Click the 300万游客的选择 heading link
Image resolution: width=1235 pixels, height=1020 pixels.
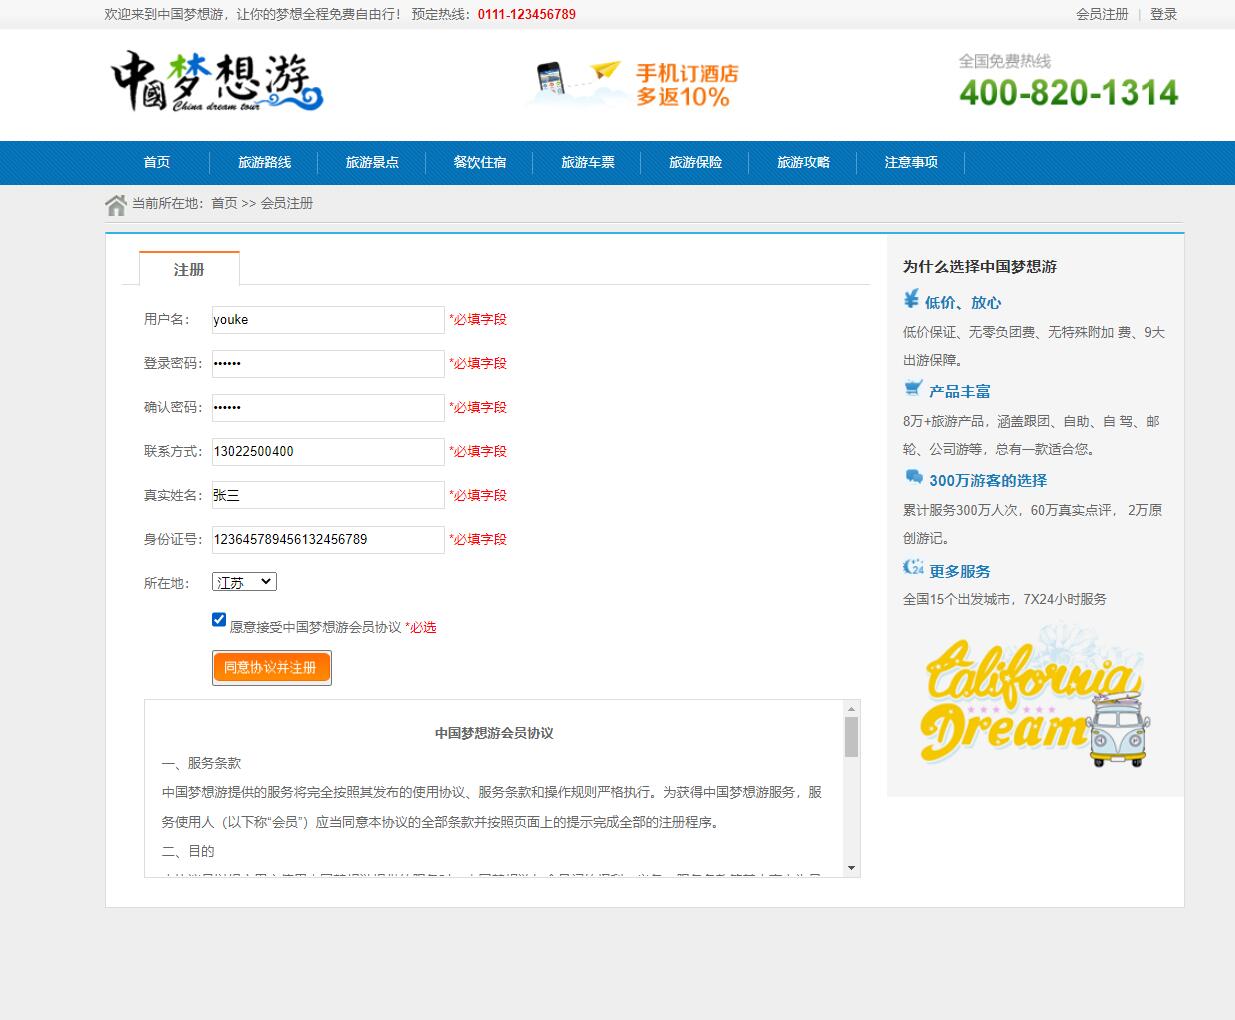click(988, 480)
